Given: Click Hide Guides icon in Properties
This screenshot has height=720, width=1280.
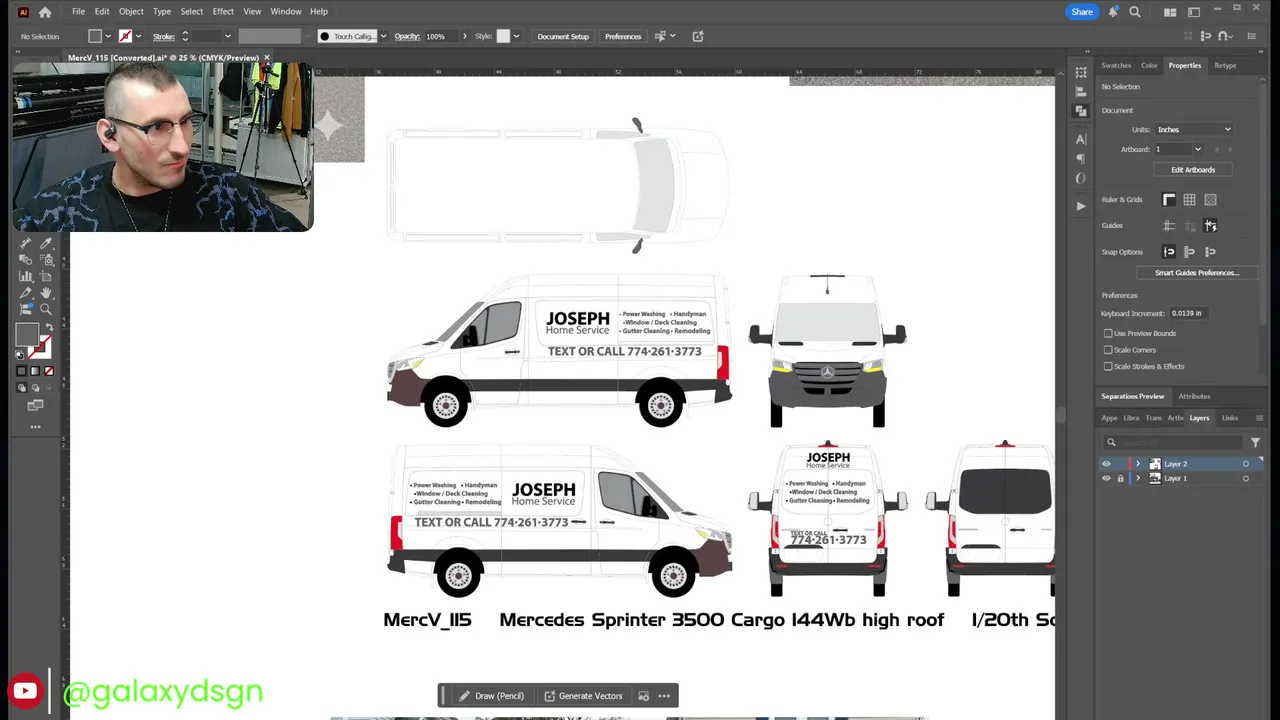Looking at the screenshot, I should pos(1169,226).
